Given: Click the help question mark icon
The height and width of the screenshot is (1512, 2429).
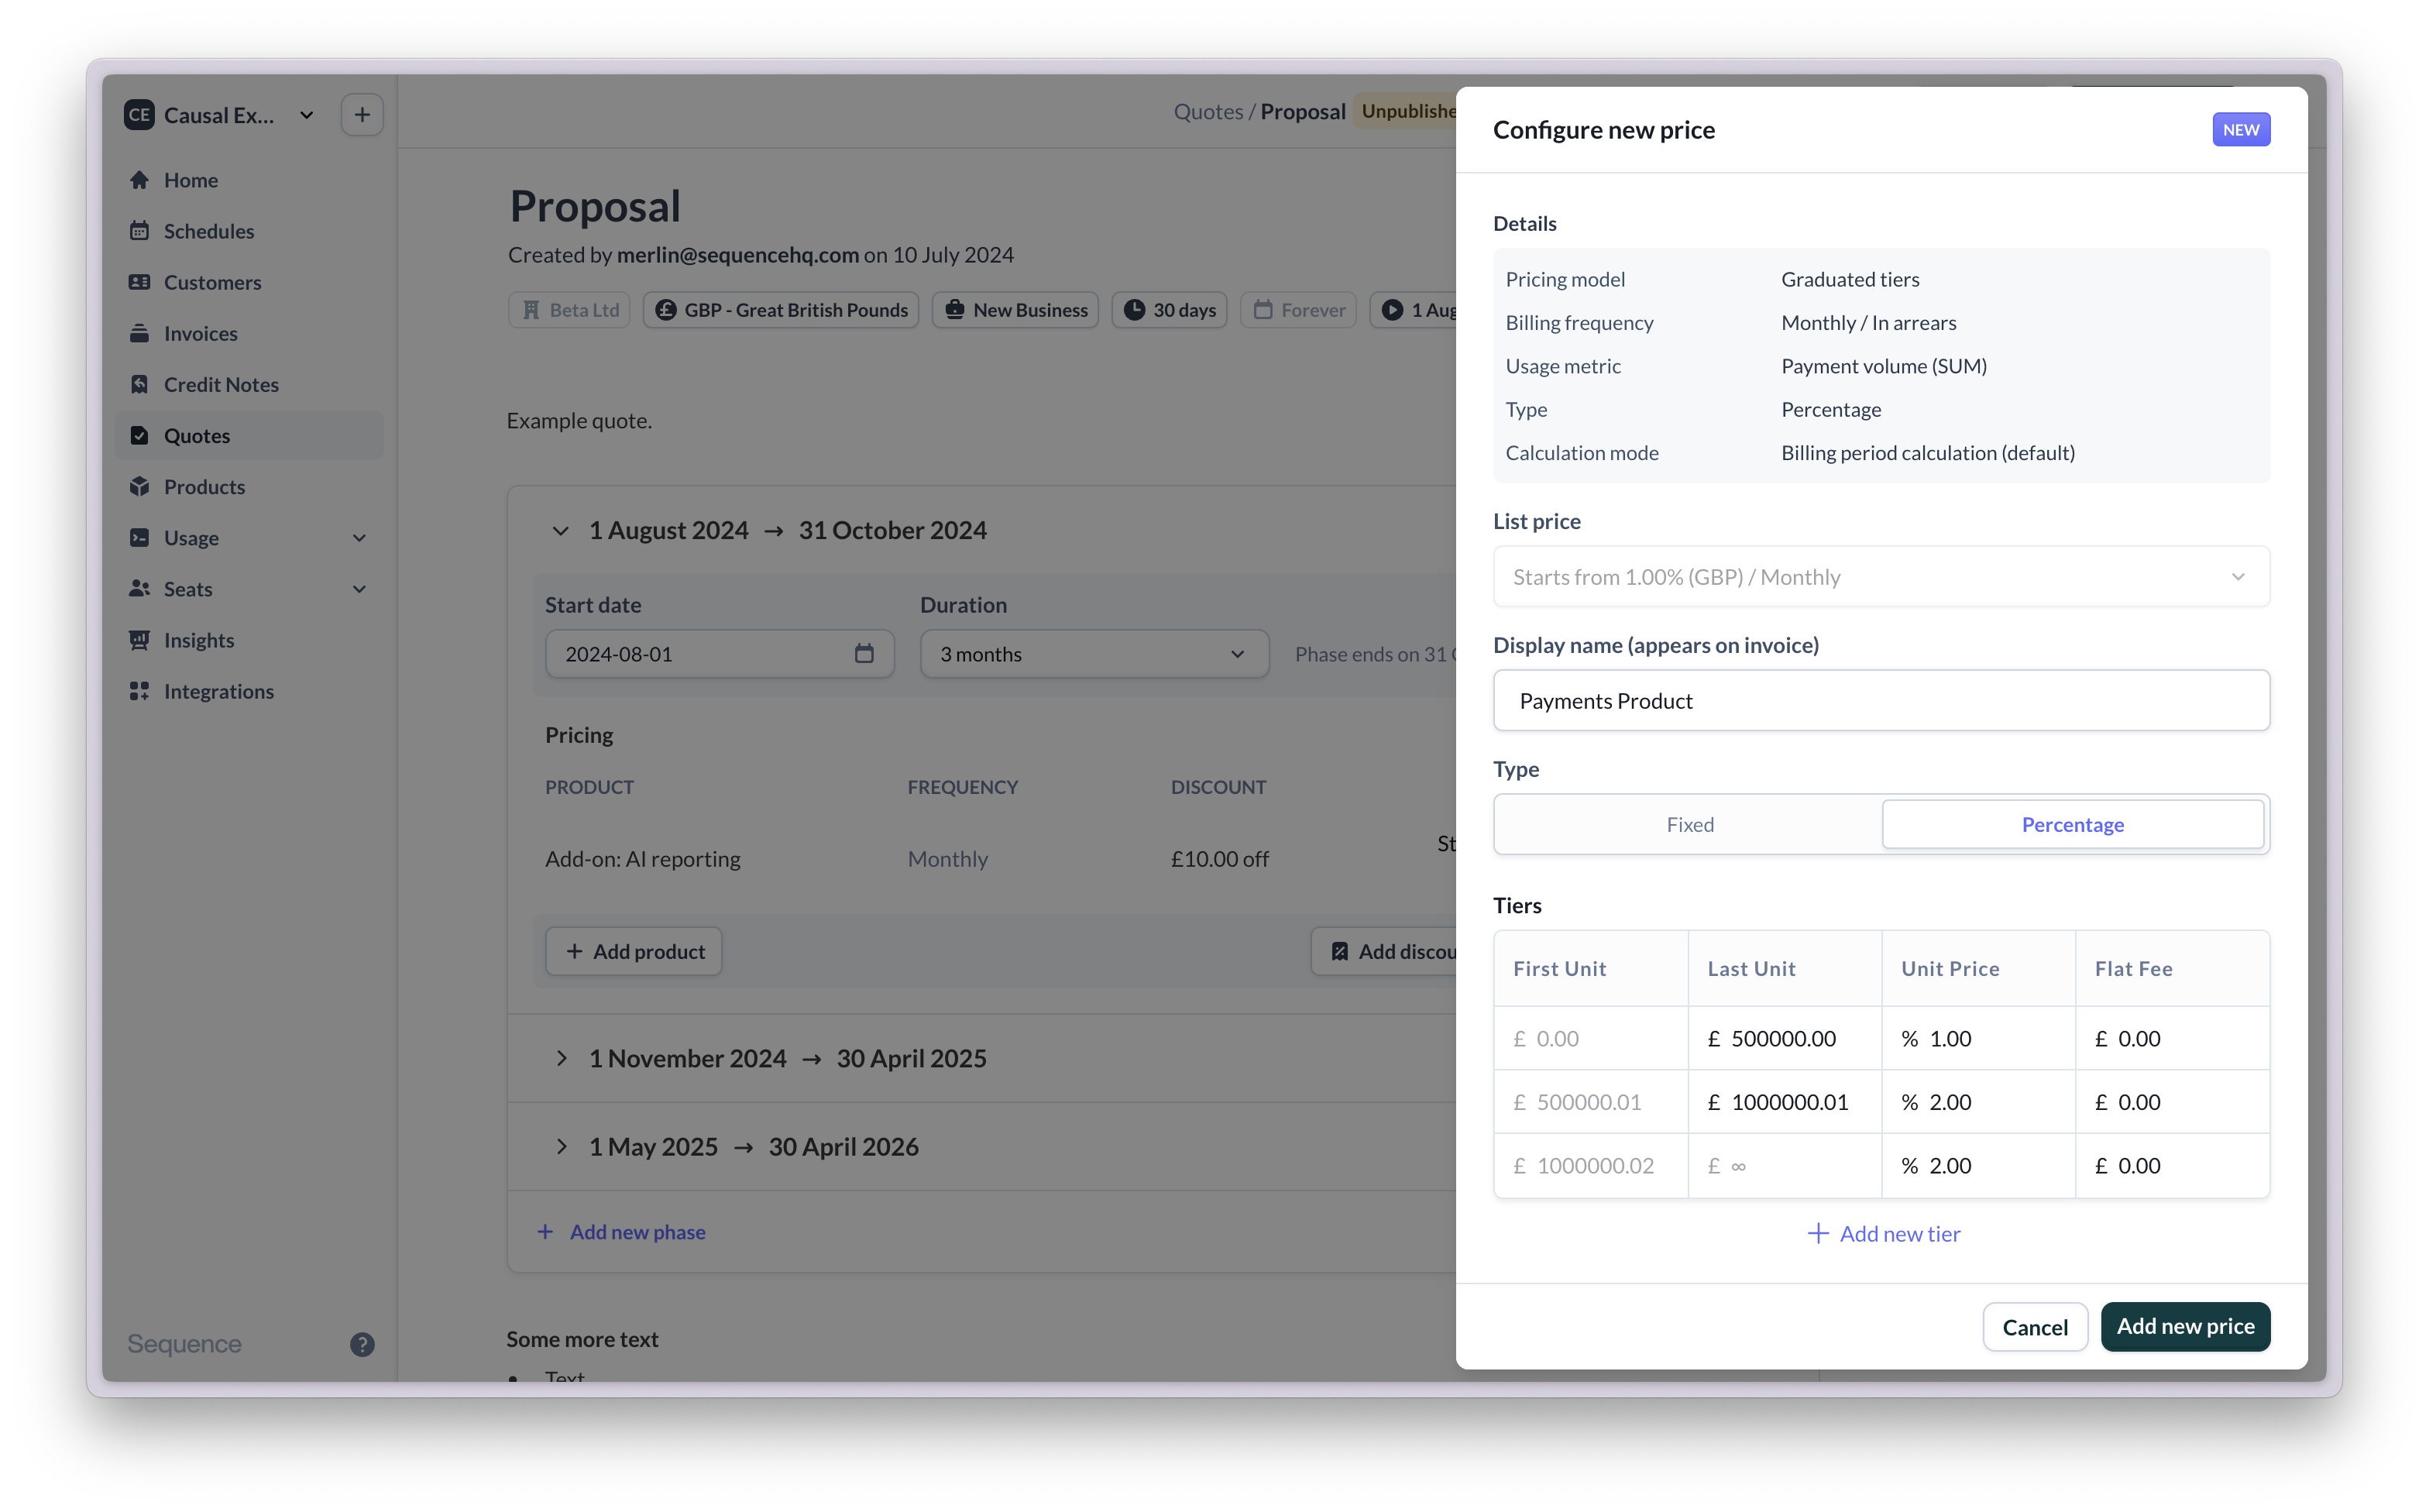Looking at the screenshot, I should click(x=362, y=1344).
